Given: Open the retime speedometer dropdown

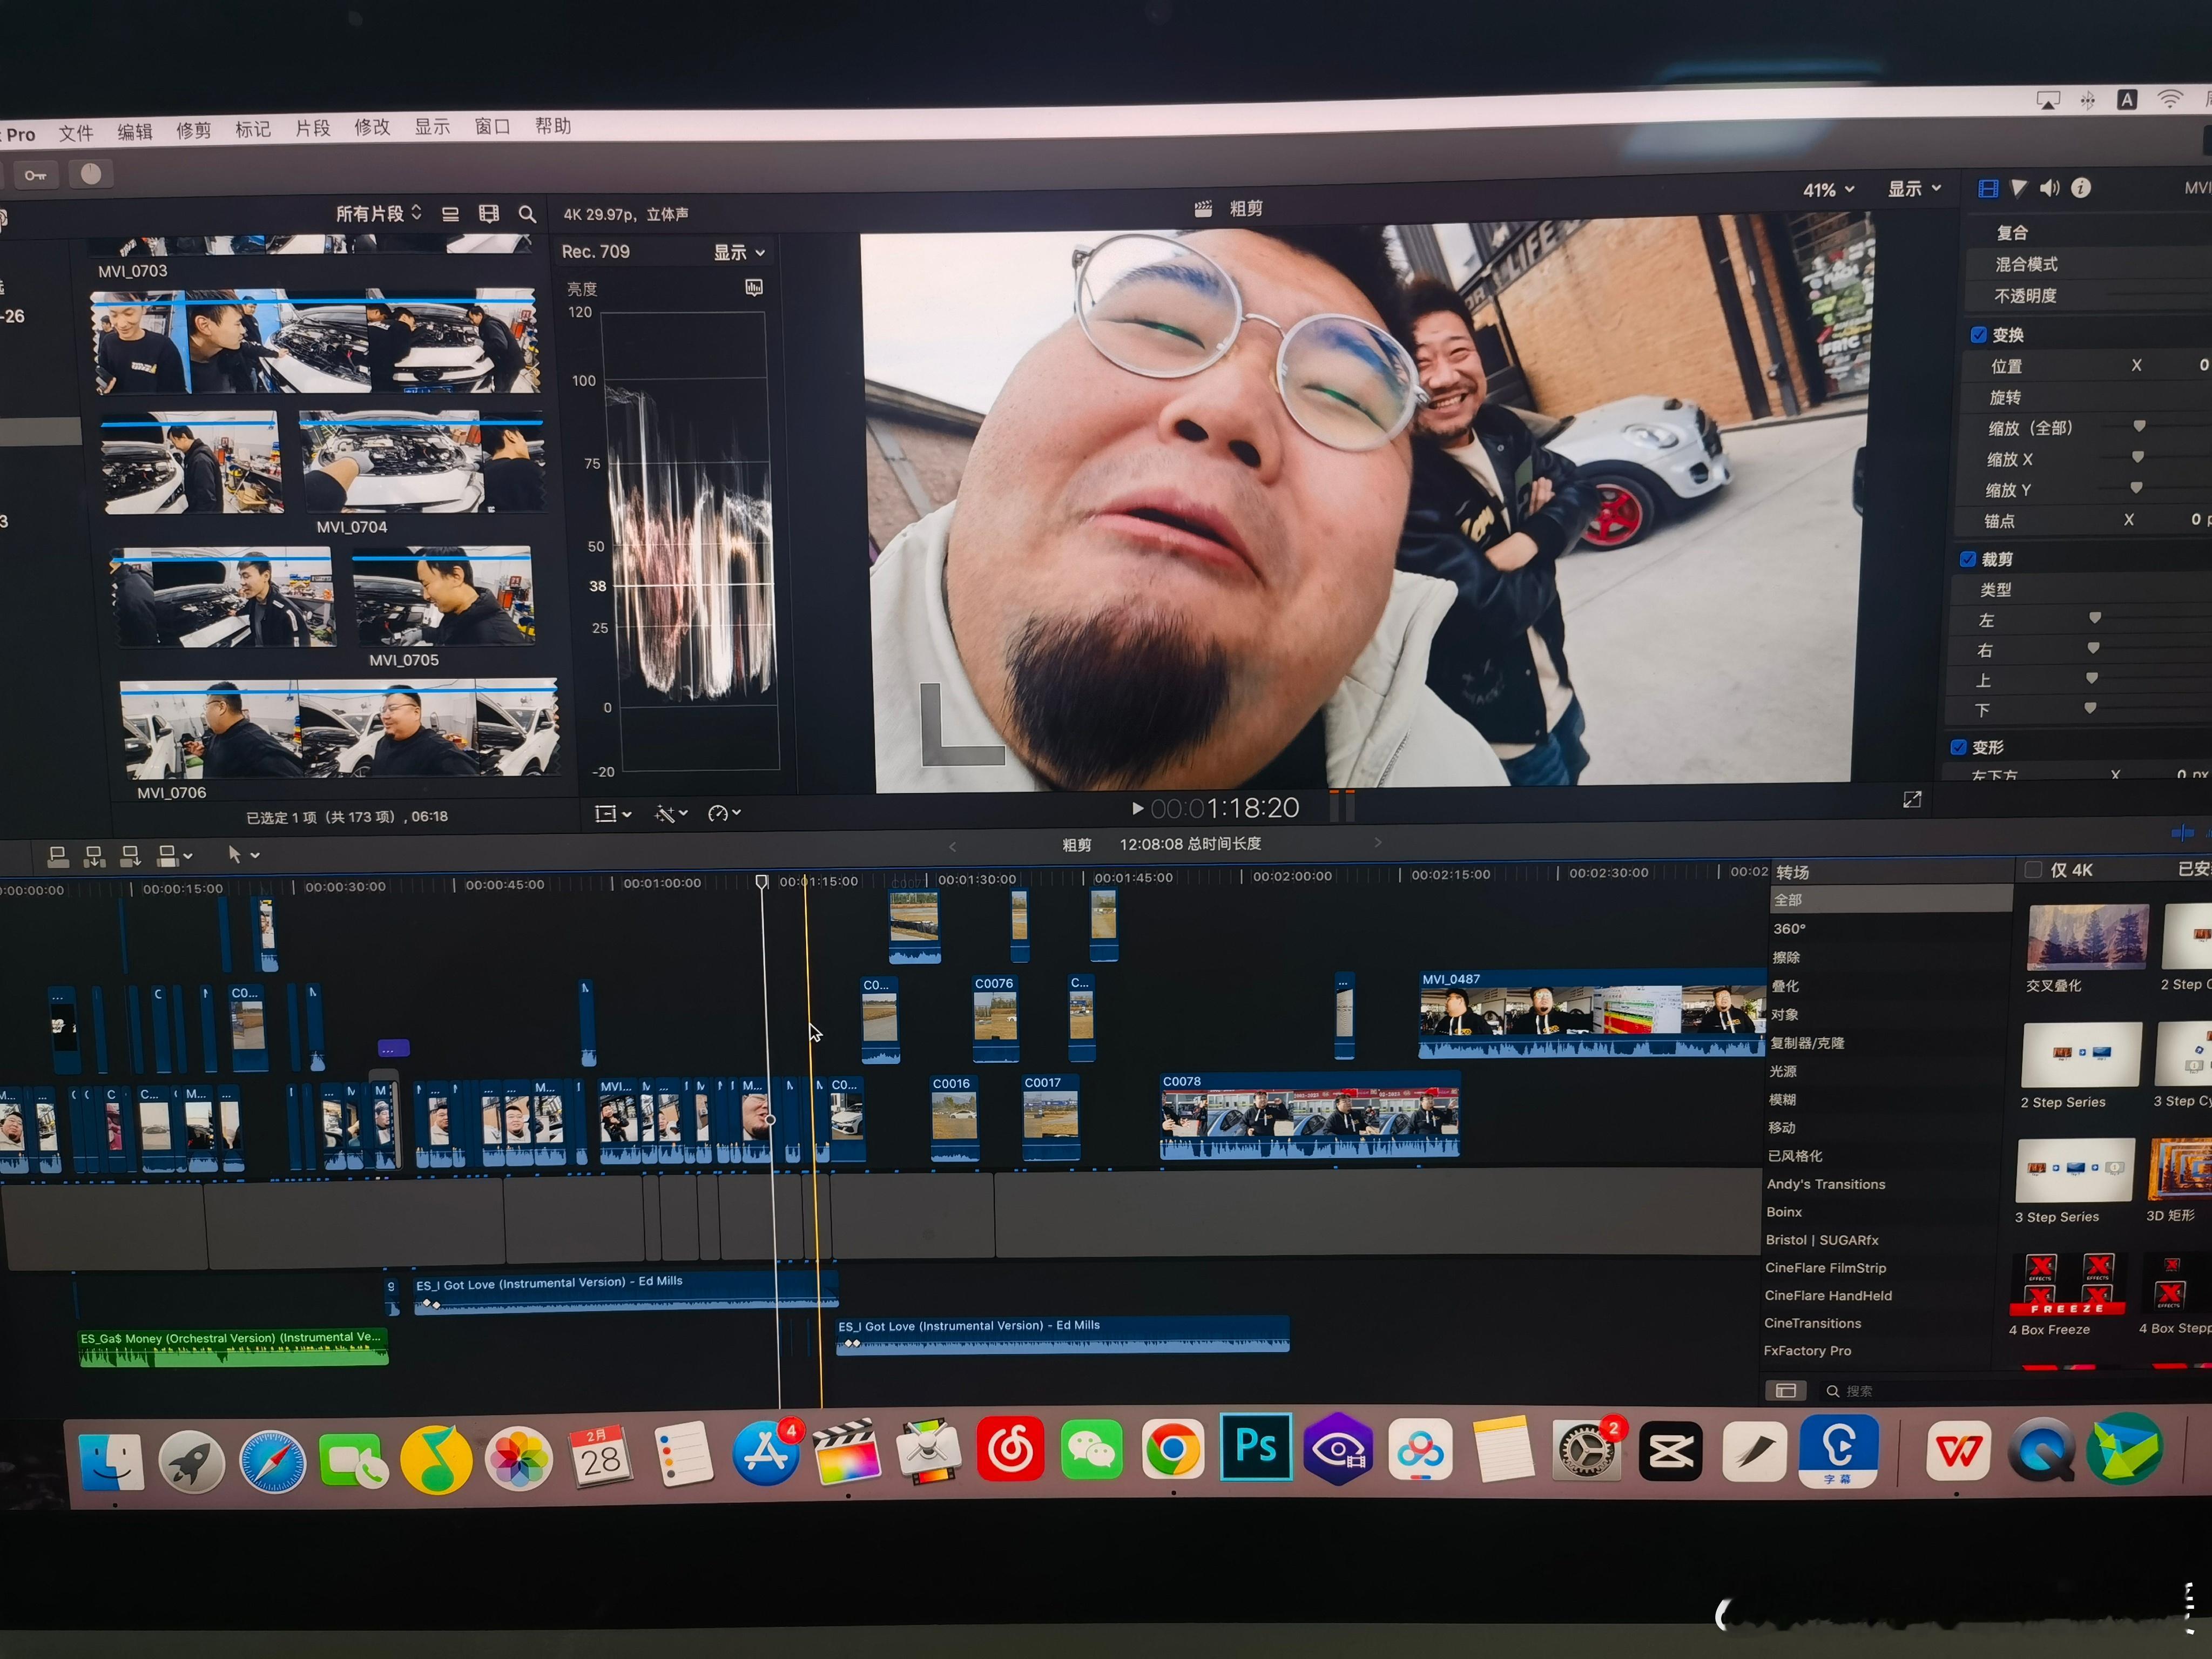Looking at the screenshot, I should [x=724, y=813].
